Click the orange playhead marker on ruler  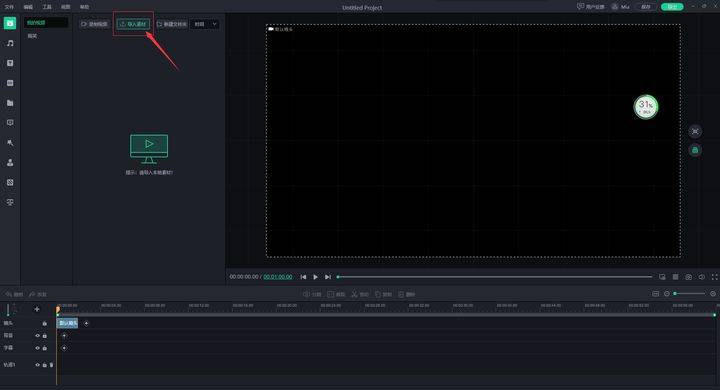(x=58, y=310)
